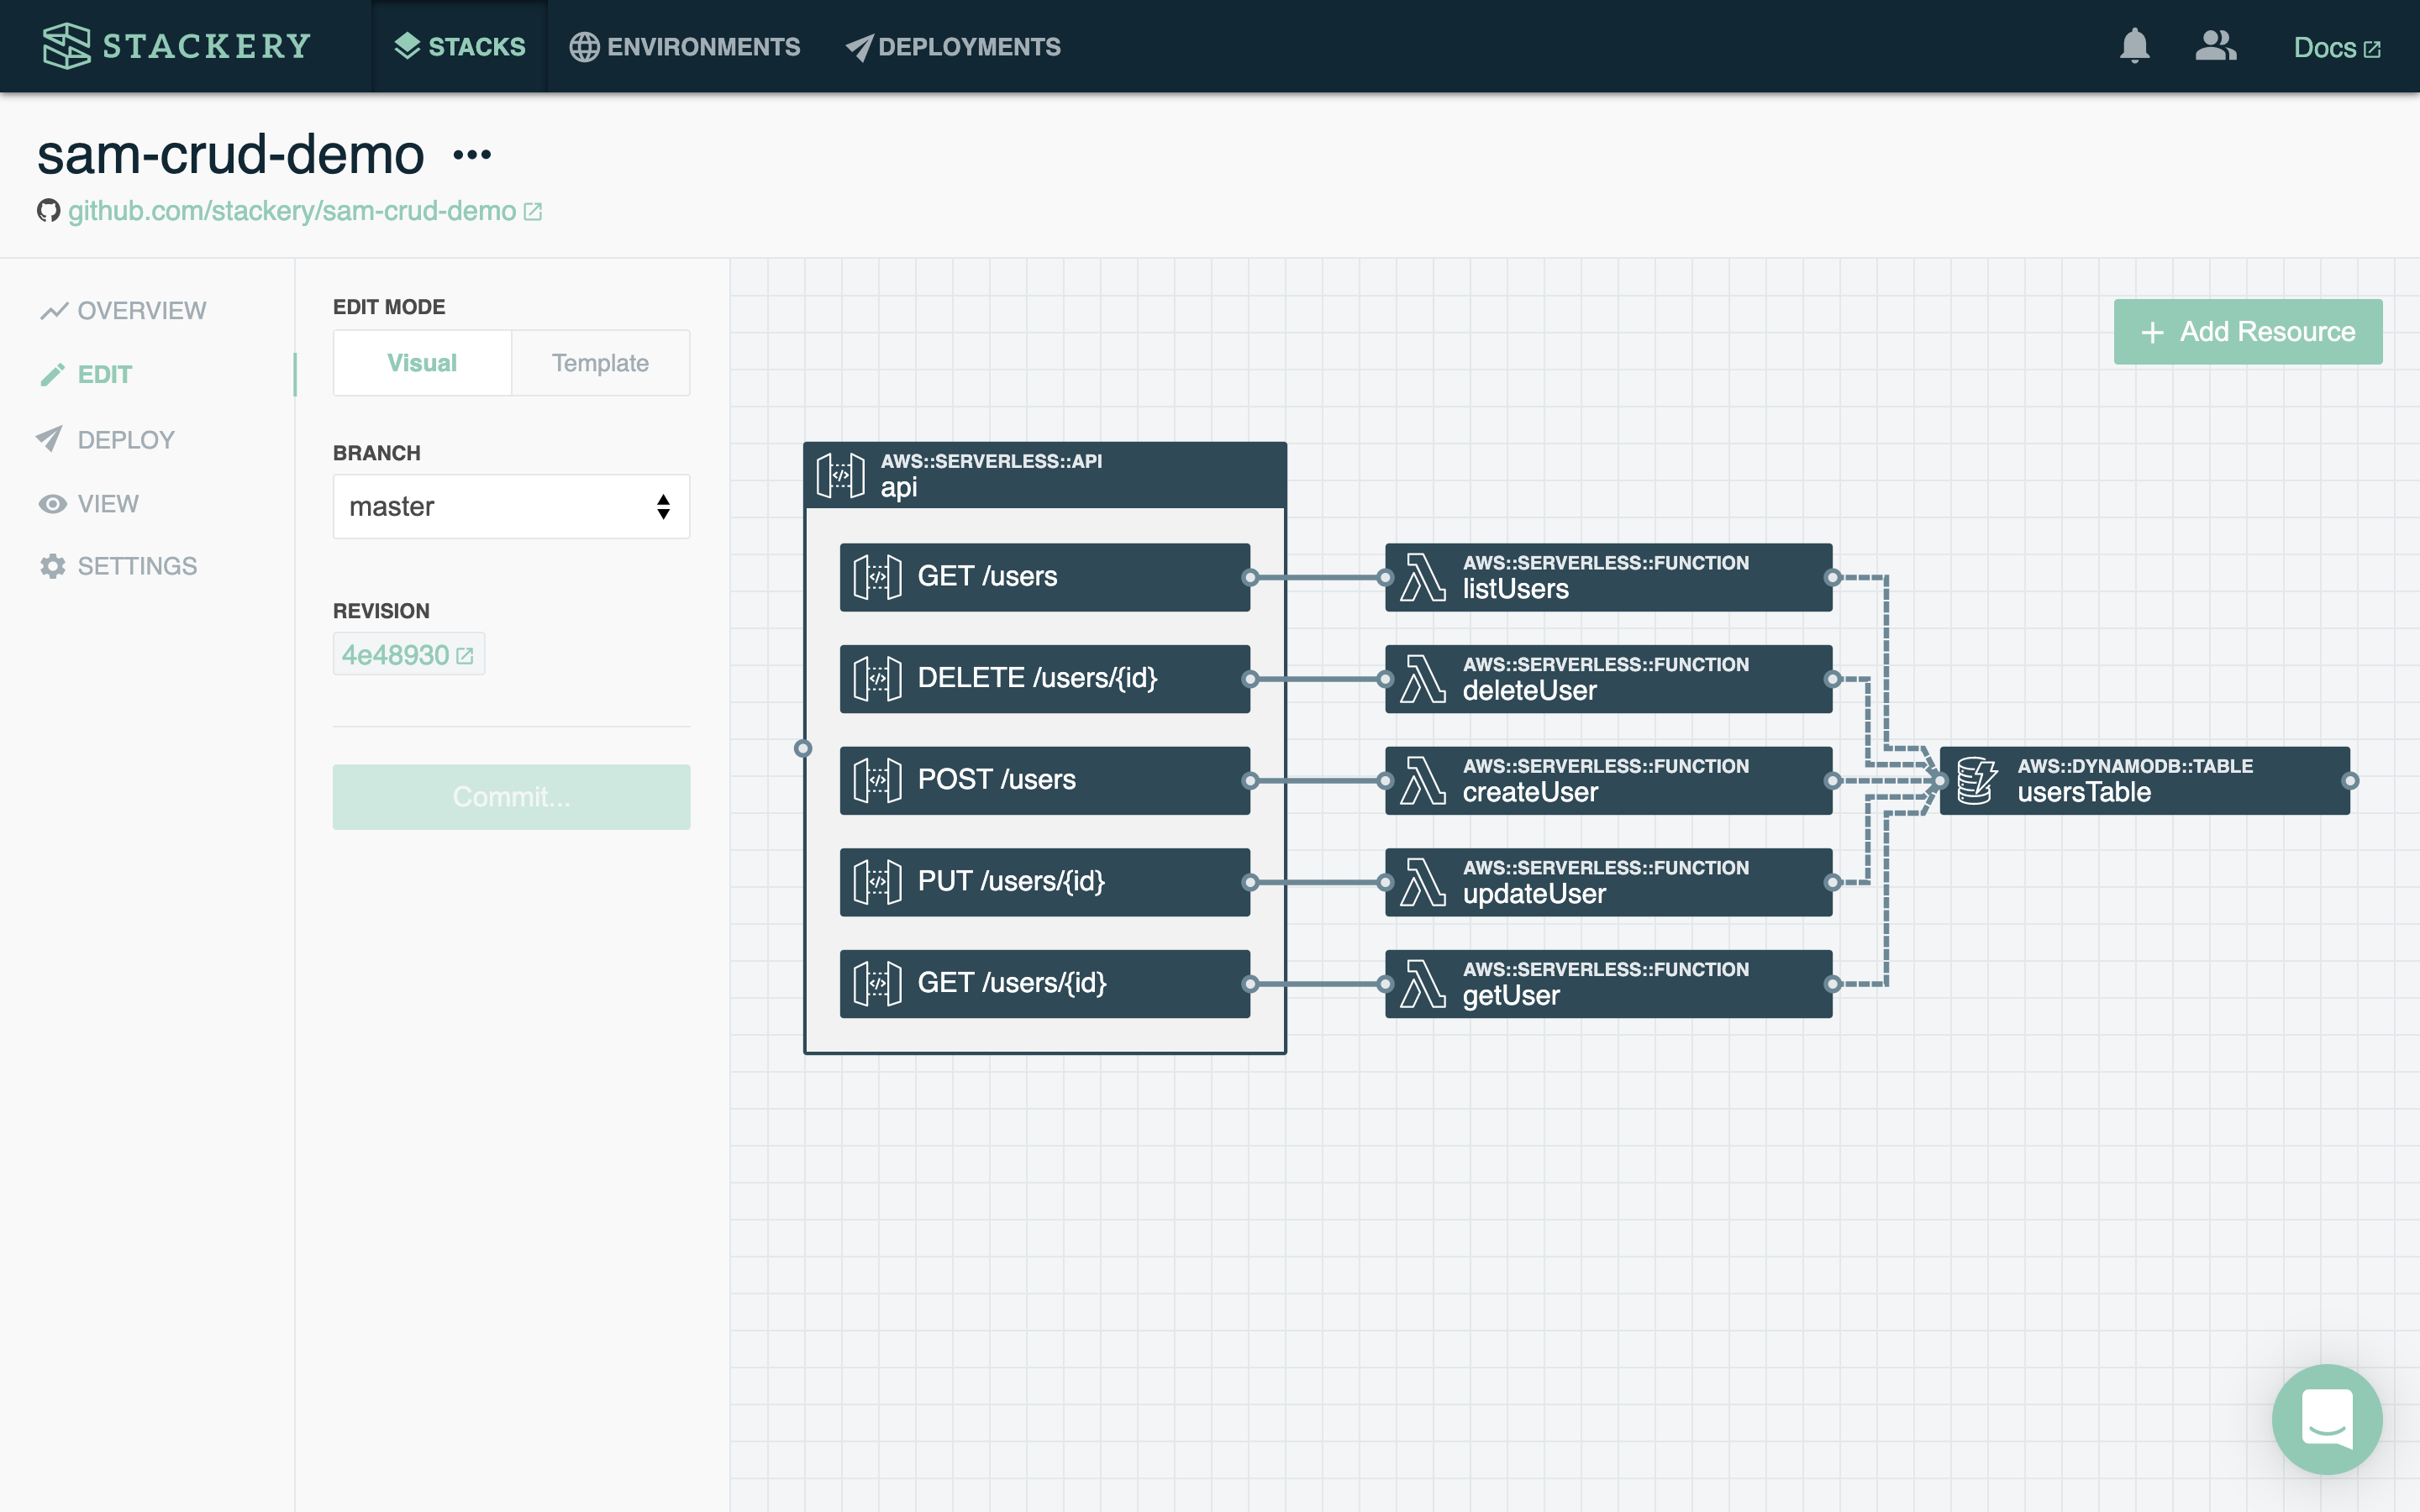
Task: Click the listUsers output connector port
Action: coord(1832,577)
